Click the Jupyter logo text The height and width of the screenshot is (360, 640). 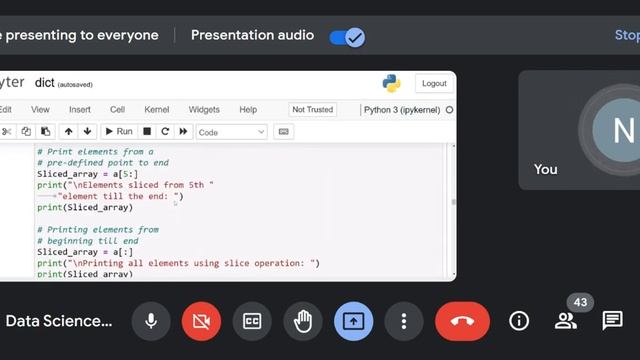click(12, 82)
